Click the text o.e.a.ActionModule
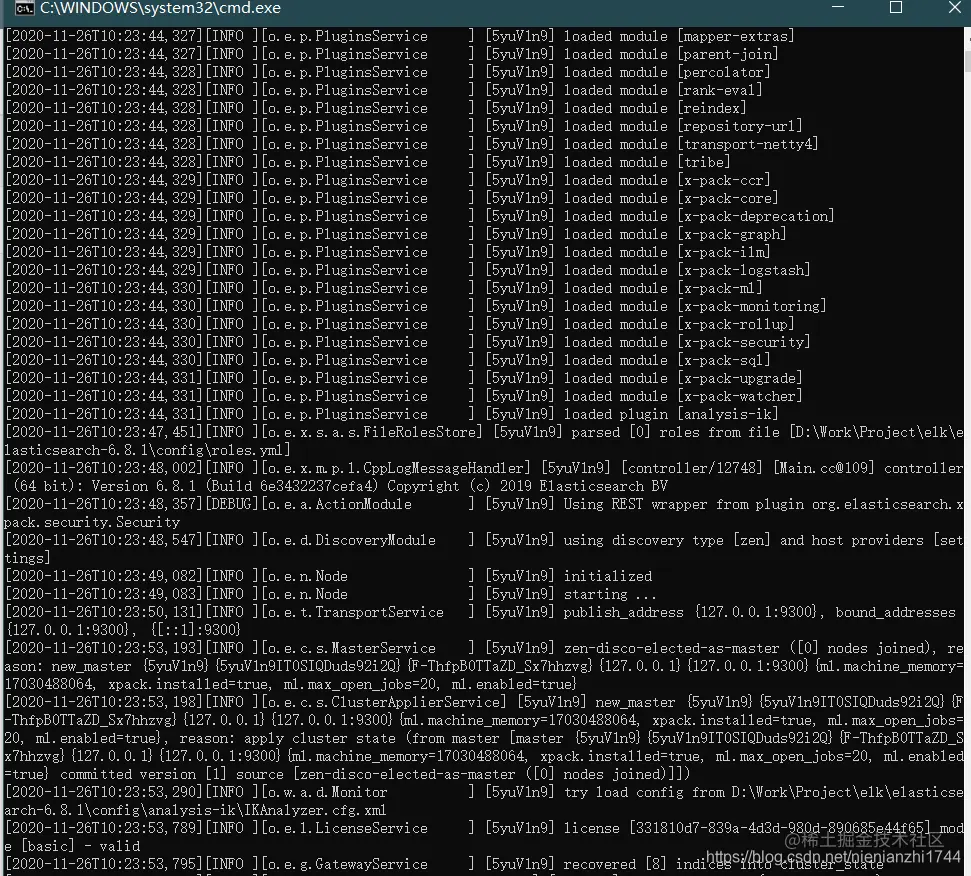Viewport: 971px width, 876px height. tap(339, 504)
